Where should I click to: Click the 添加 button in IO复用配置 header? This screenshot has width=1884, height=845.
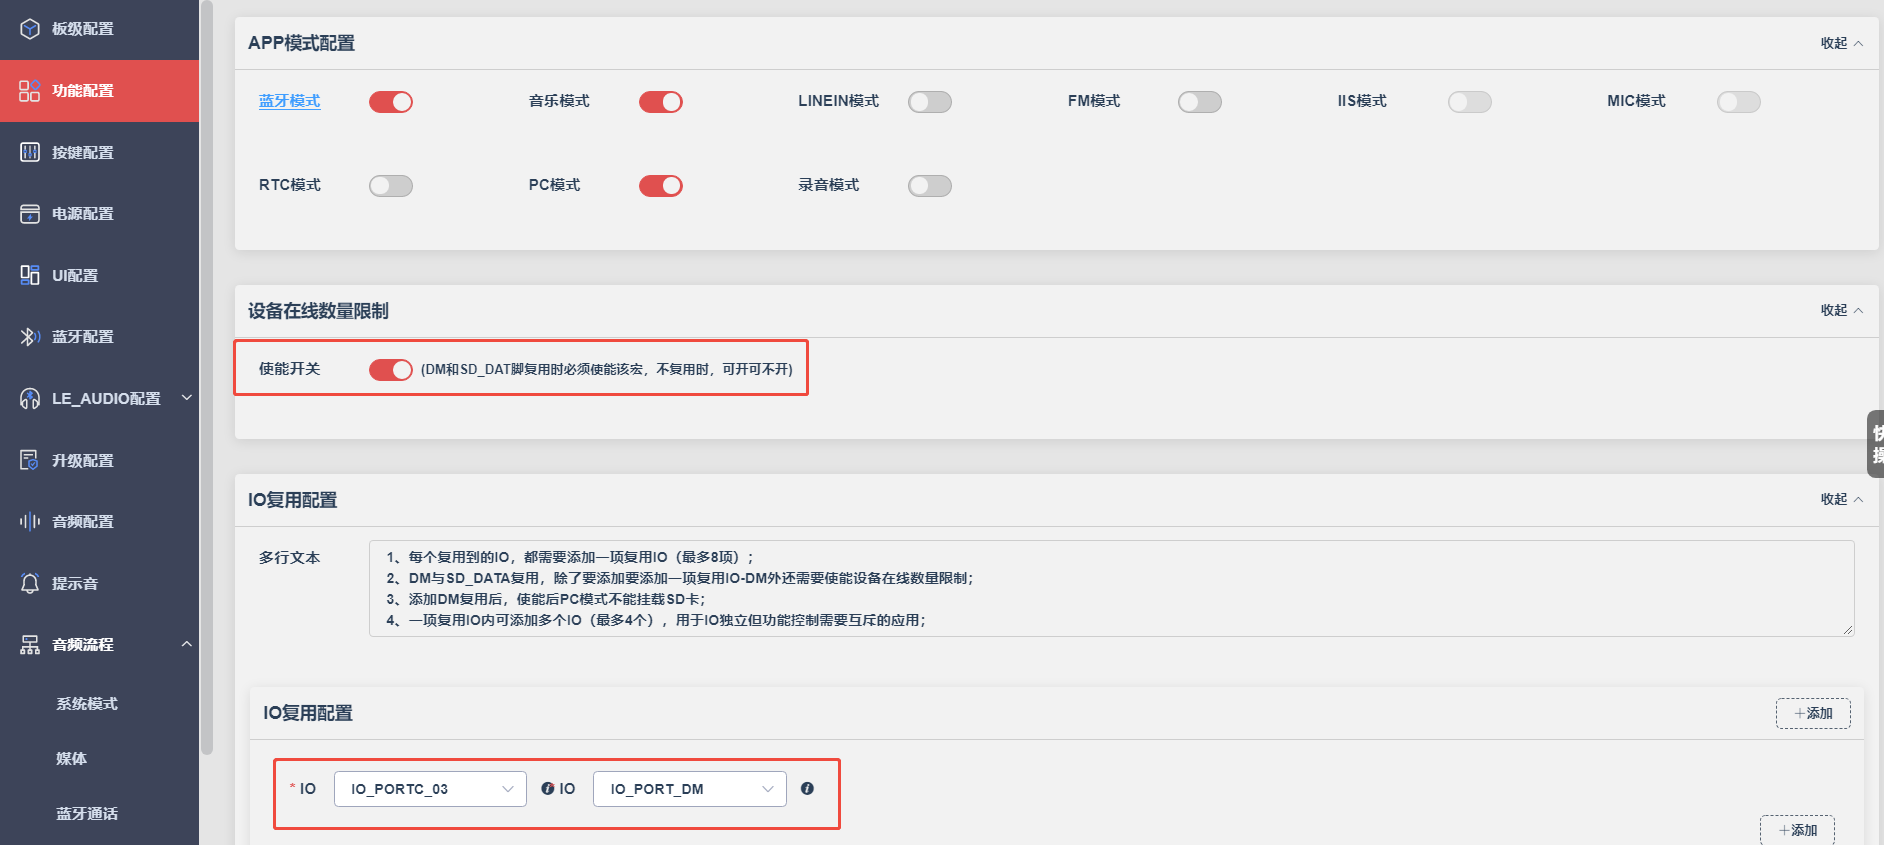coord(1813,714)
